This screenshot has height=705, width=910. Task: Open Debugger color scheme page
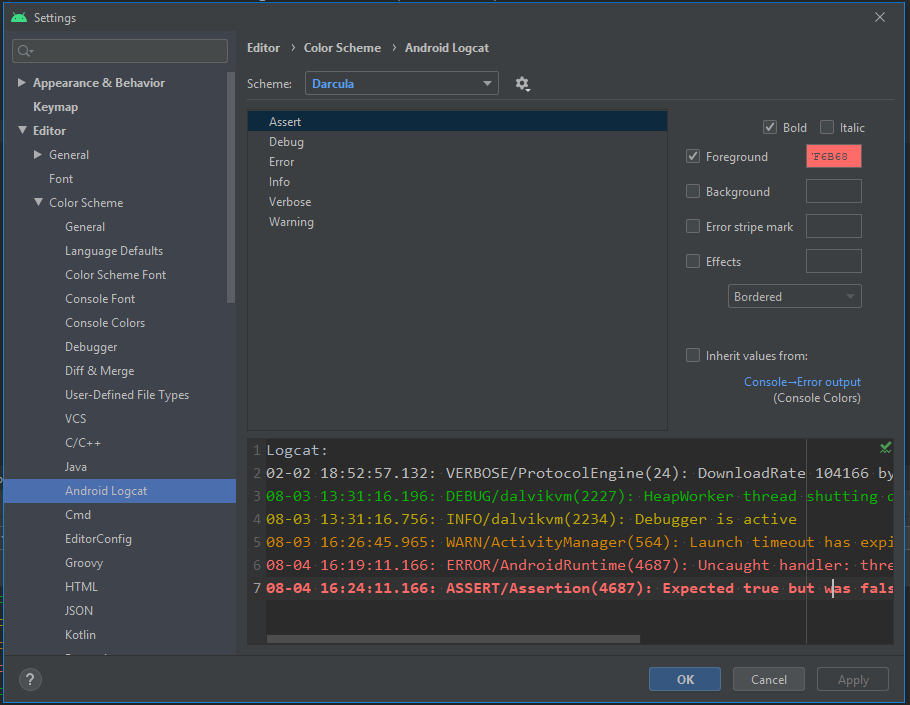(91, 346)
